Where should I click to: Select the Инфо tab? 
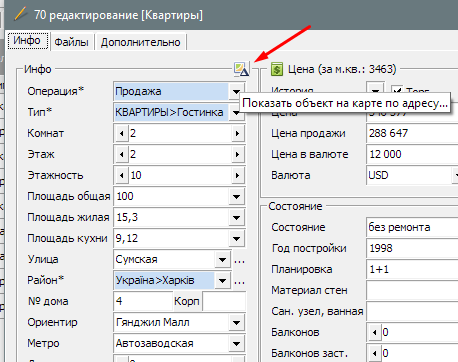click(x=27, y=41)
